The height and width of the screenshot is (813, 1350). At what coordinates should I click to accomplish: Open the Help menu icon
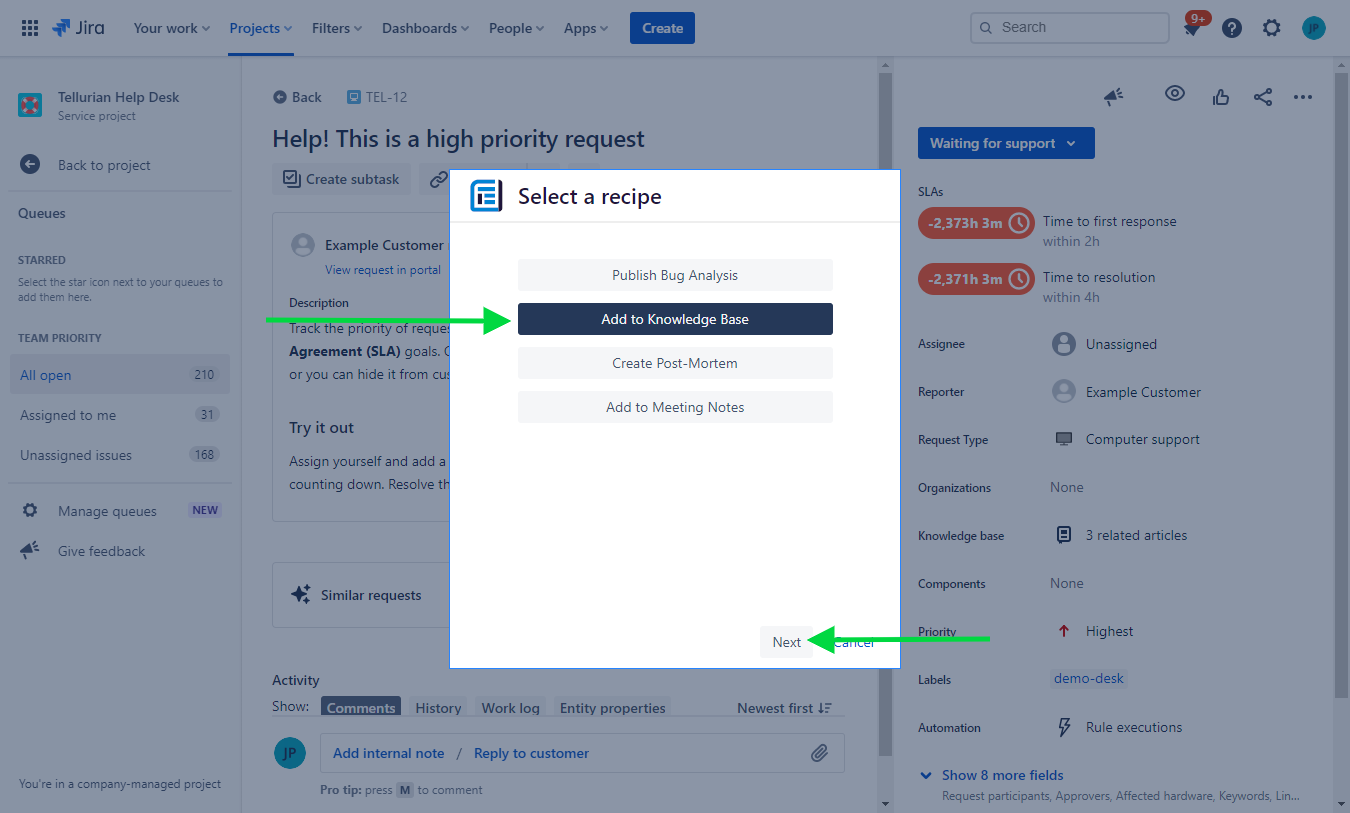1231,27
